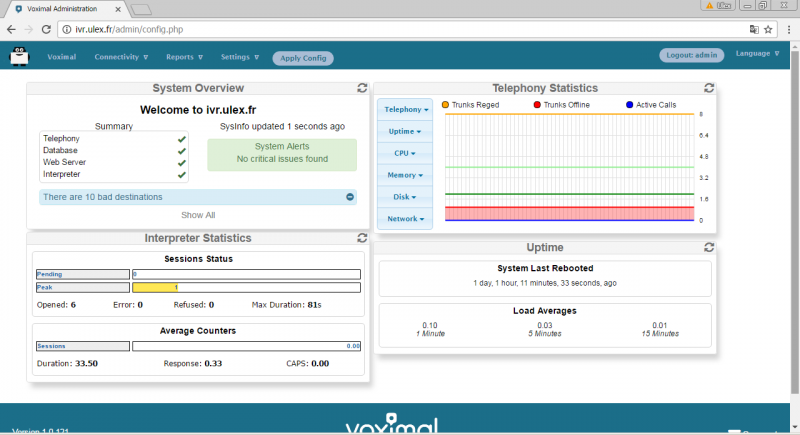Click browser back arrow
The width and height of the screenshot is (800, 435).
(x=11, y=30)
